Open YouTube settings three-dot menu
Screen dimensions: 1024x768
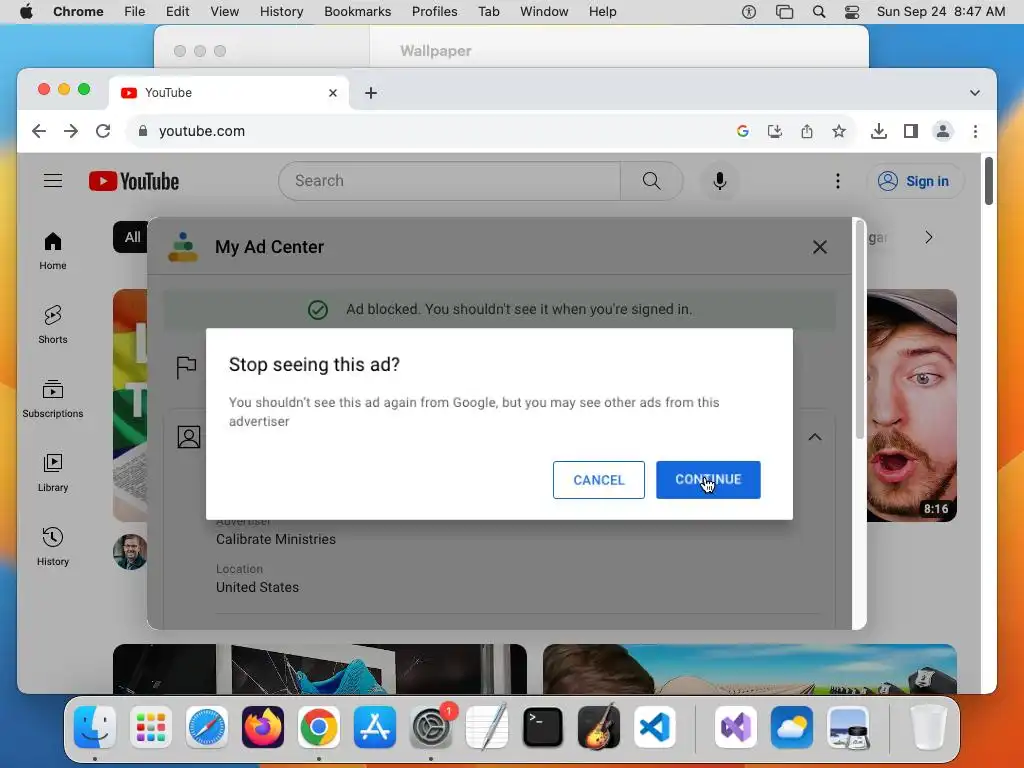(838, 181)
